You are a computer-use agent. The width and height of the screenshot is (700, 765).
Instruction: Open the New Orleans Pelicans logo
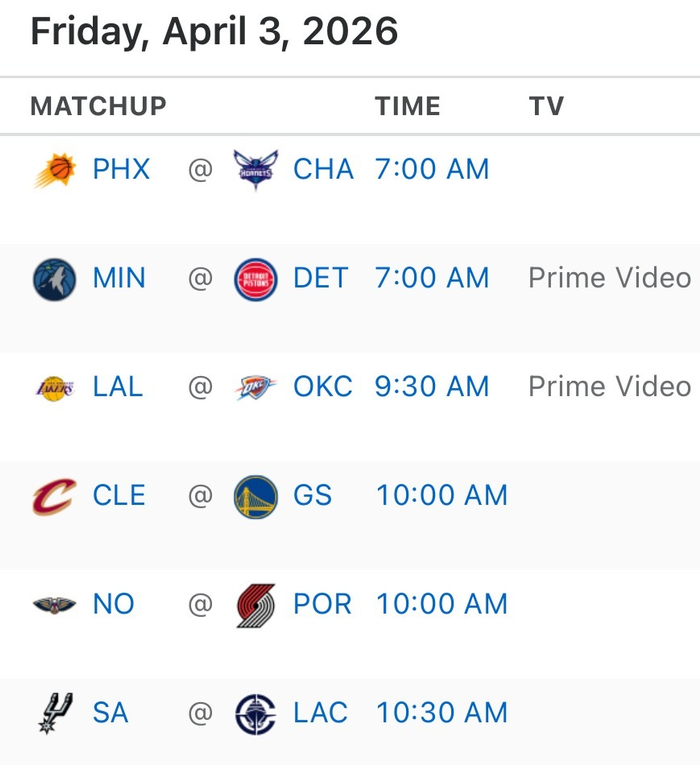point(54,605)
